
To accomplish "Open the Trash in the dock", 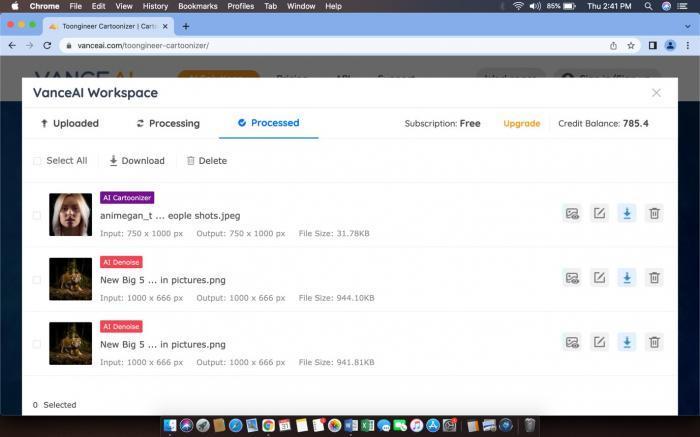I will [529, 425].
